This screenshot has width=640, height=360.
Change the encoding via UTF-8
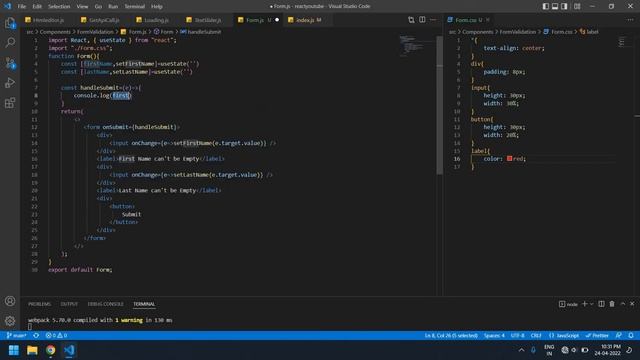tap(518, 335)
